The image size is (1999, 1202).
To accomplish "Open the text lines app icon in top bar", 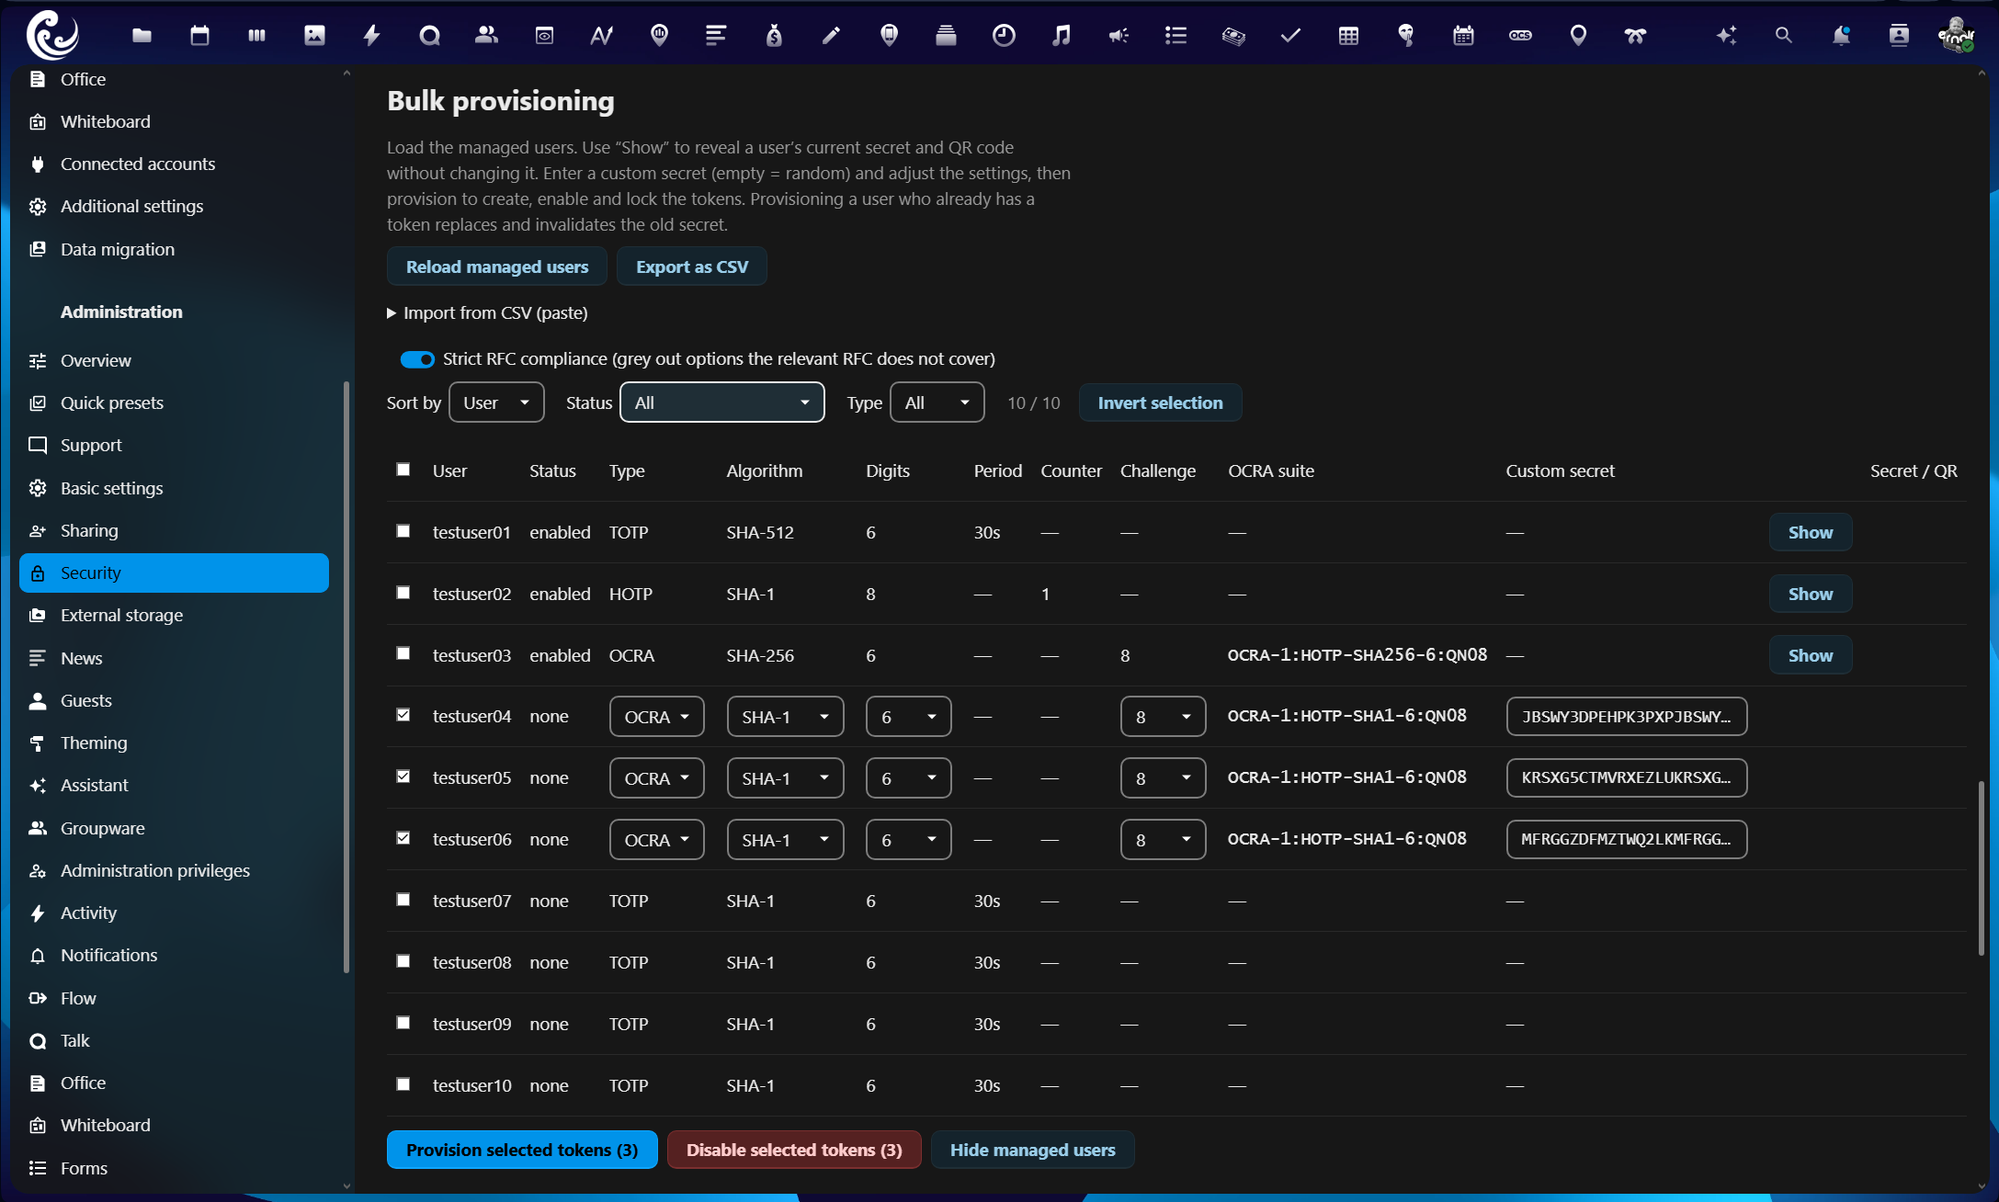I will [717, 36].
